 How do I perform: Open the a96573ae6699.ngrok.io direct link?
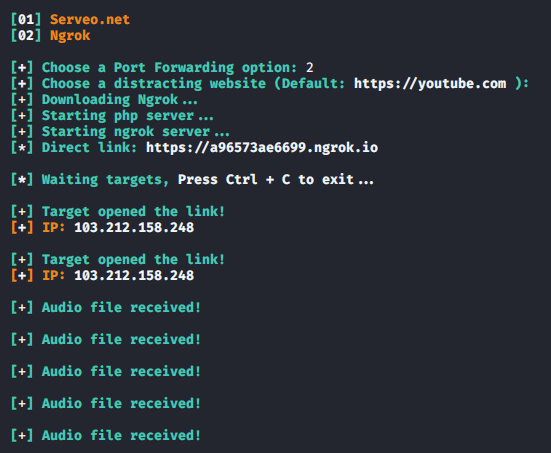pos(262,148)
